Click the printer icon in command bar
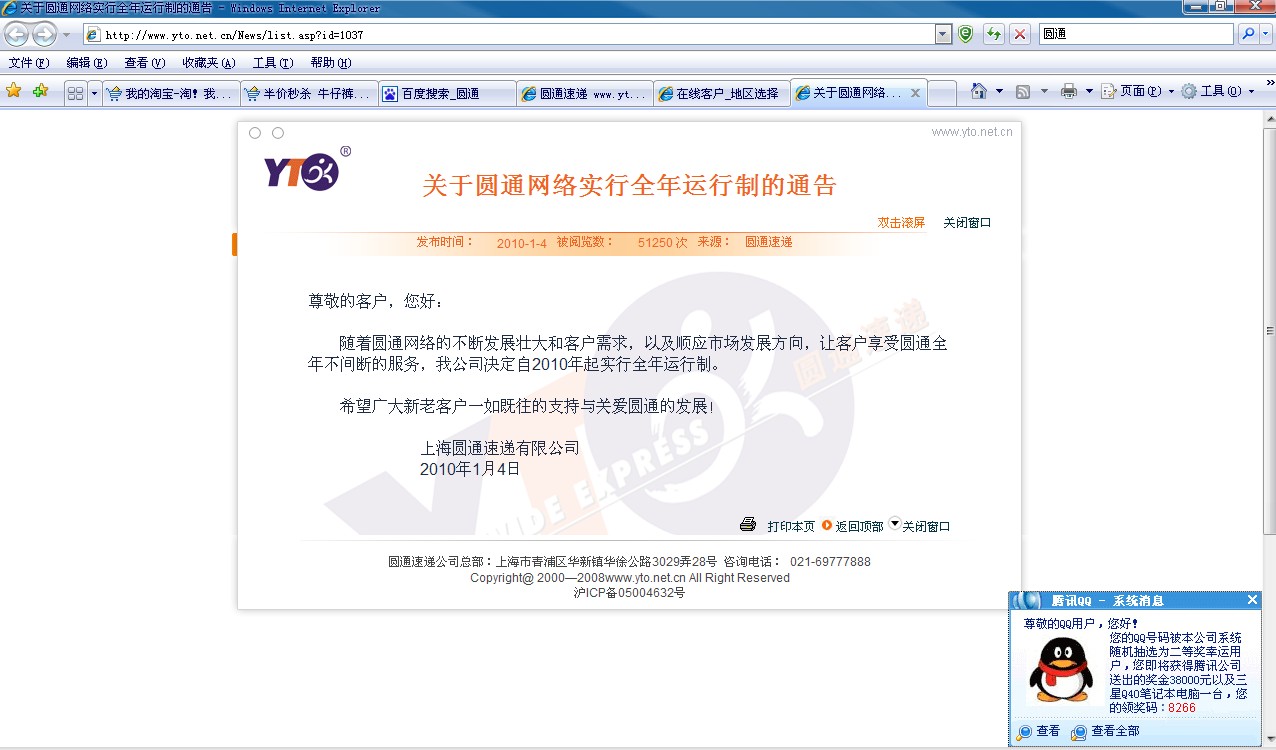Image resolution: width=1276 pixels, height=750 pixels. click(x=1068, y=92)
